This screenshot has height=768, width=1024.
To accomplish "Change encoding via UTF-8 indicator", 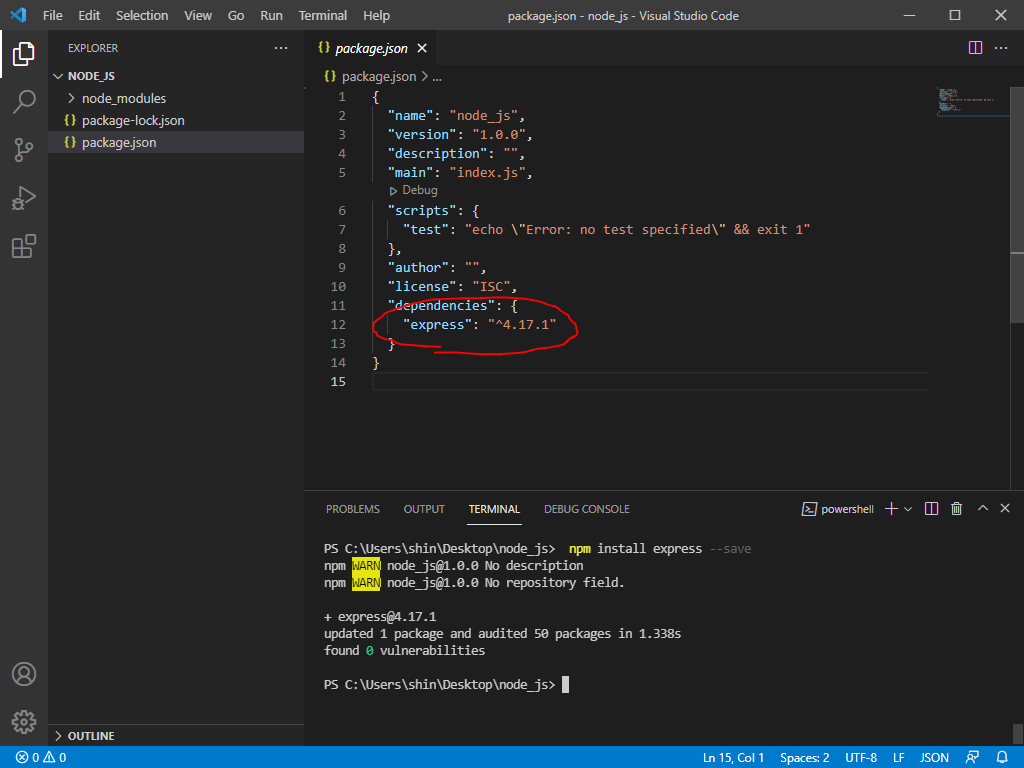I will [861, 758].
